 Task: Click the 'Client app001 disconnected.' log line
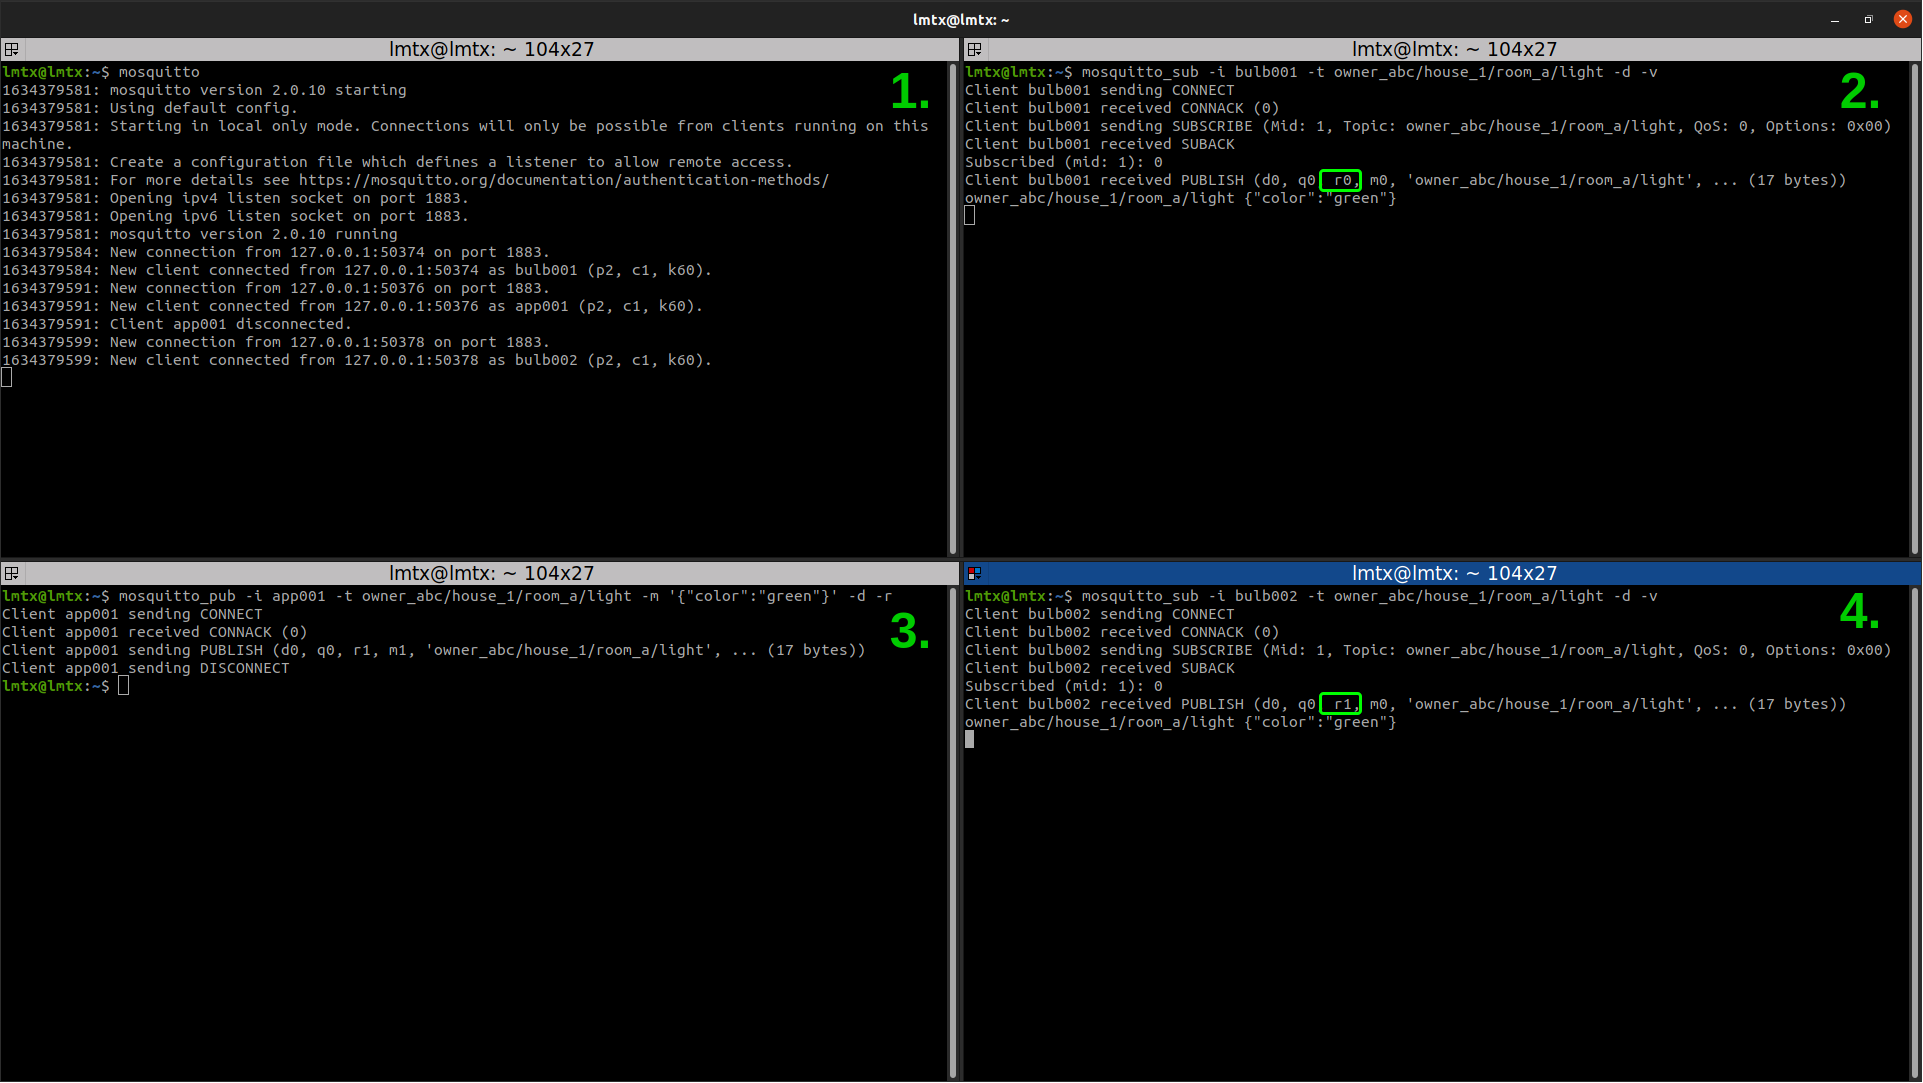(177, 324)
